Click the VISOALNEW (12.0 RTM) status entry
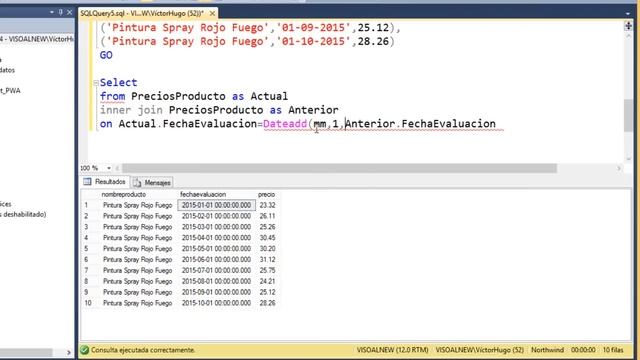 [x=393, y=350]
